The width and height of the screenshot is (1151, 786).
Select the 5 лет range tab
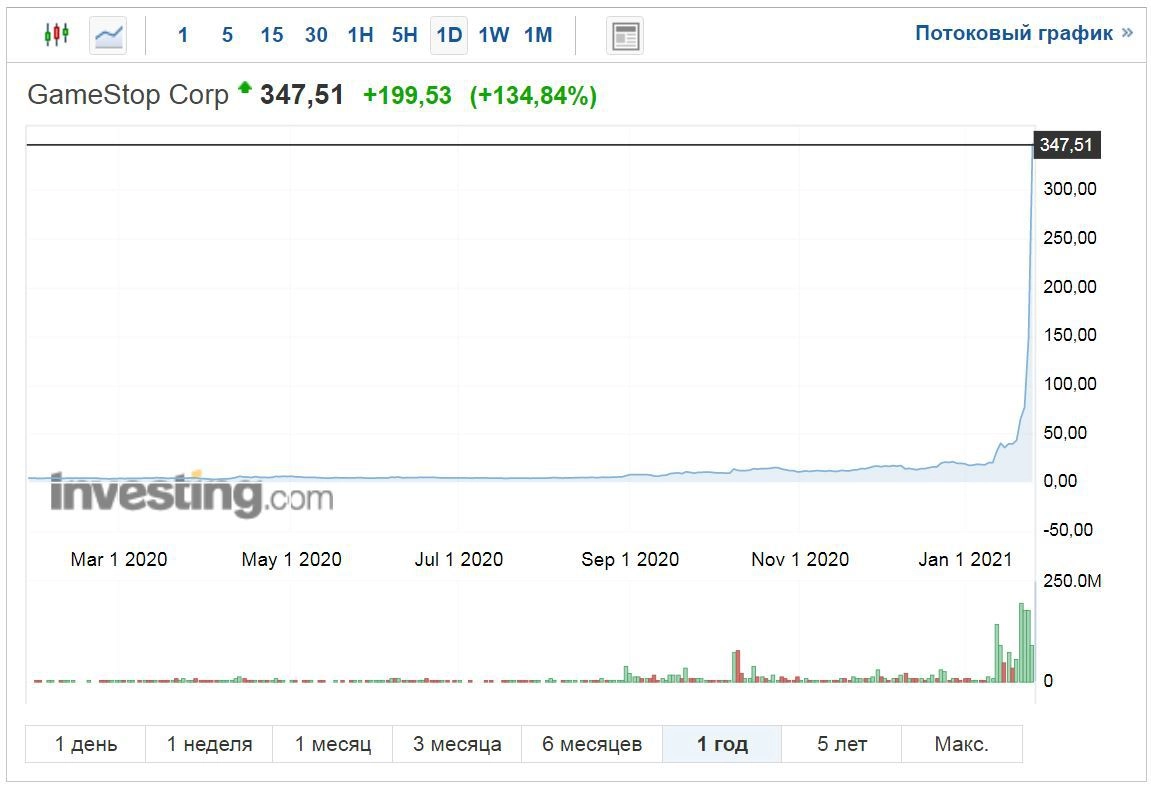[842, 744]
